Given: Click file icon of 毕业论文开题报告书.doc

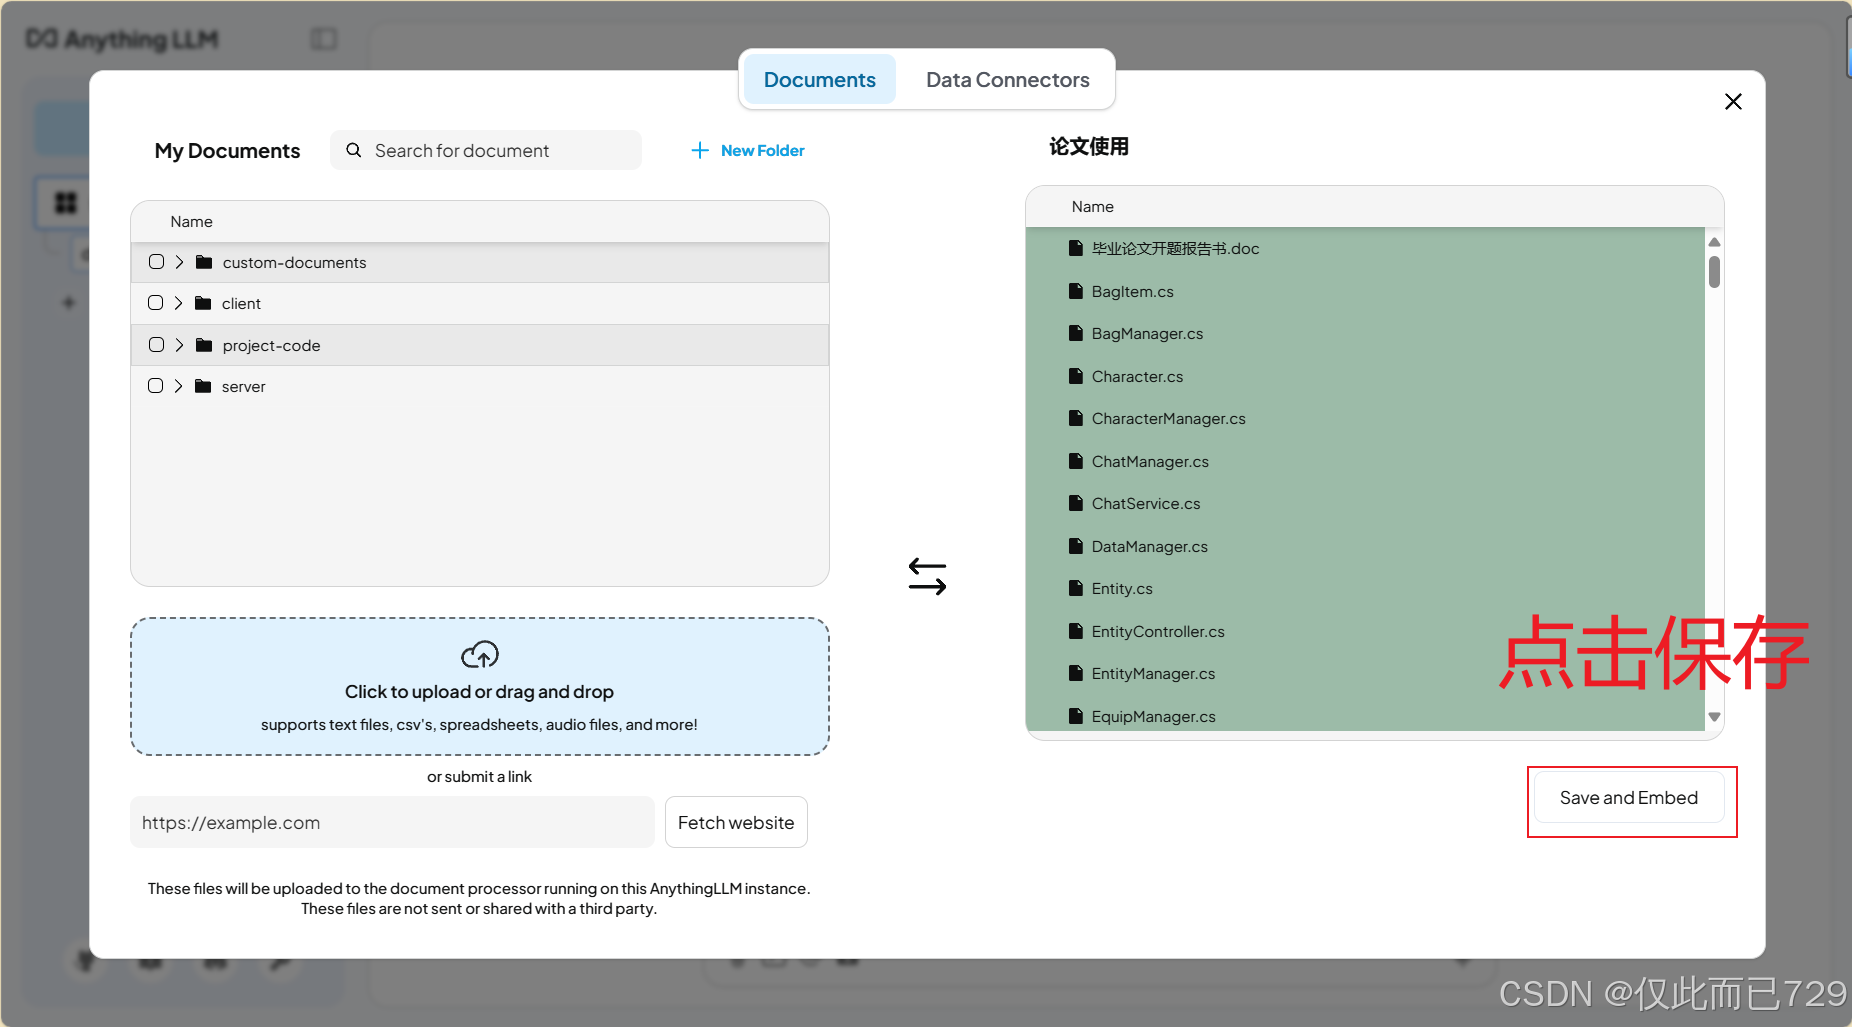Looking at the screenshot, I should coord(1076,248).
